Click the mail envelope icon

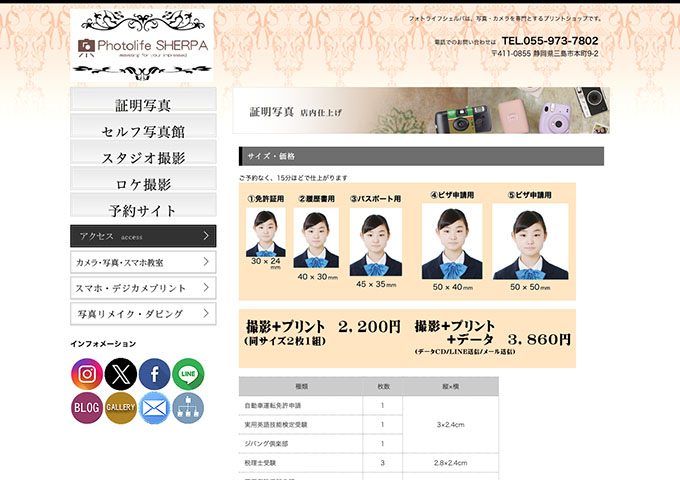[x=154, y=408]
